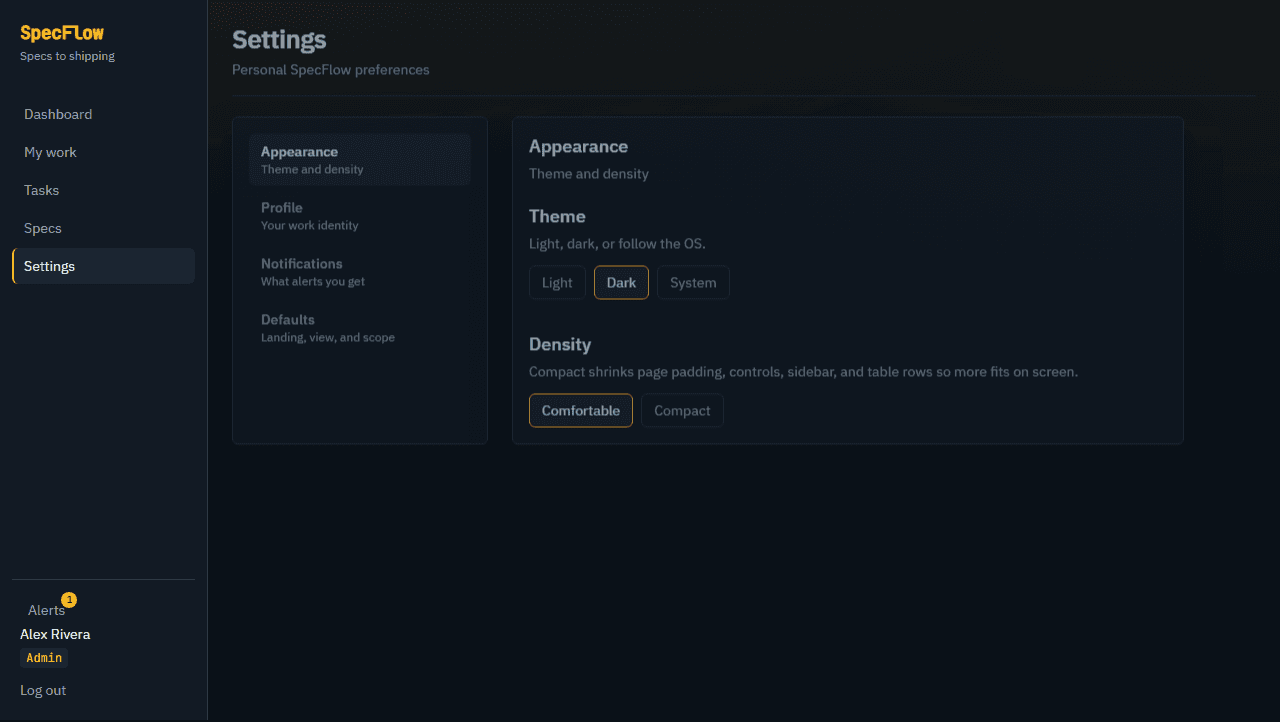The image size is (1280, 722).
Task: Navigate to Specs in sidebar
Action: [x=103, y=228]
